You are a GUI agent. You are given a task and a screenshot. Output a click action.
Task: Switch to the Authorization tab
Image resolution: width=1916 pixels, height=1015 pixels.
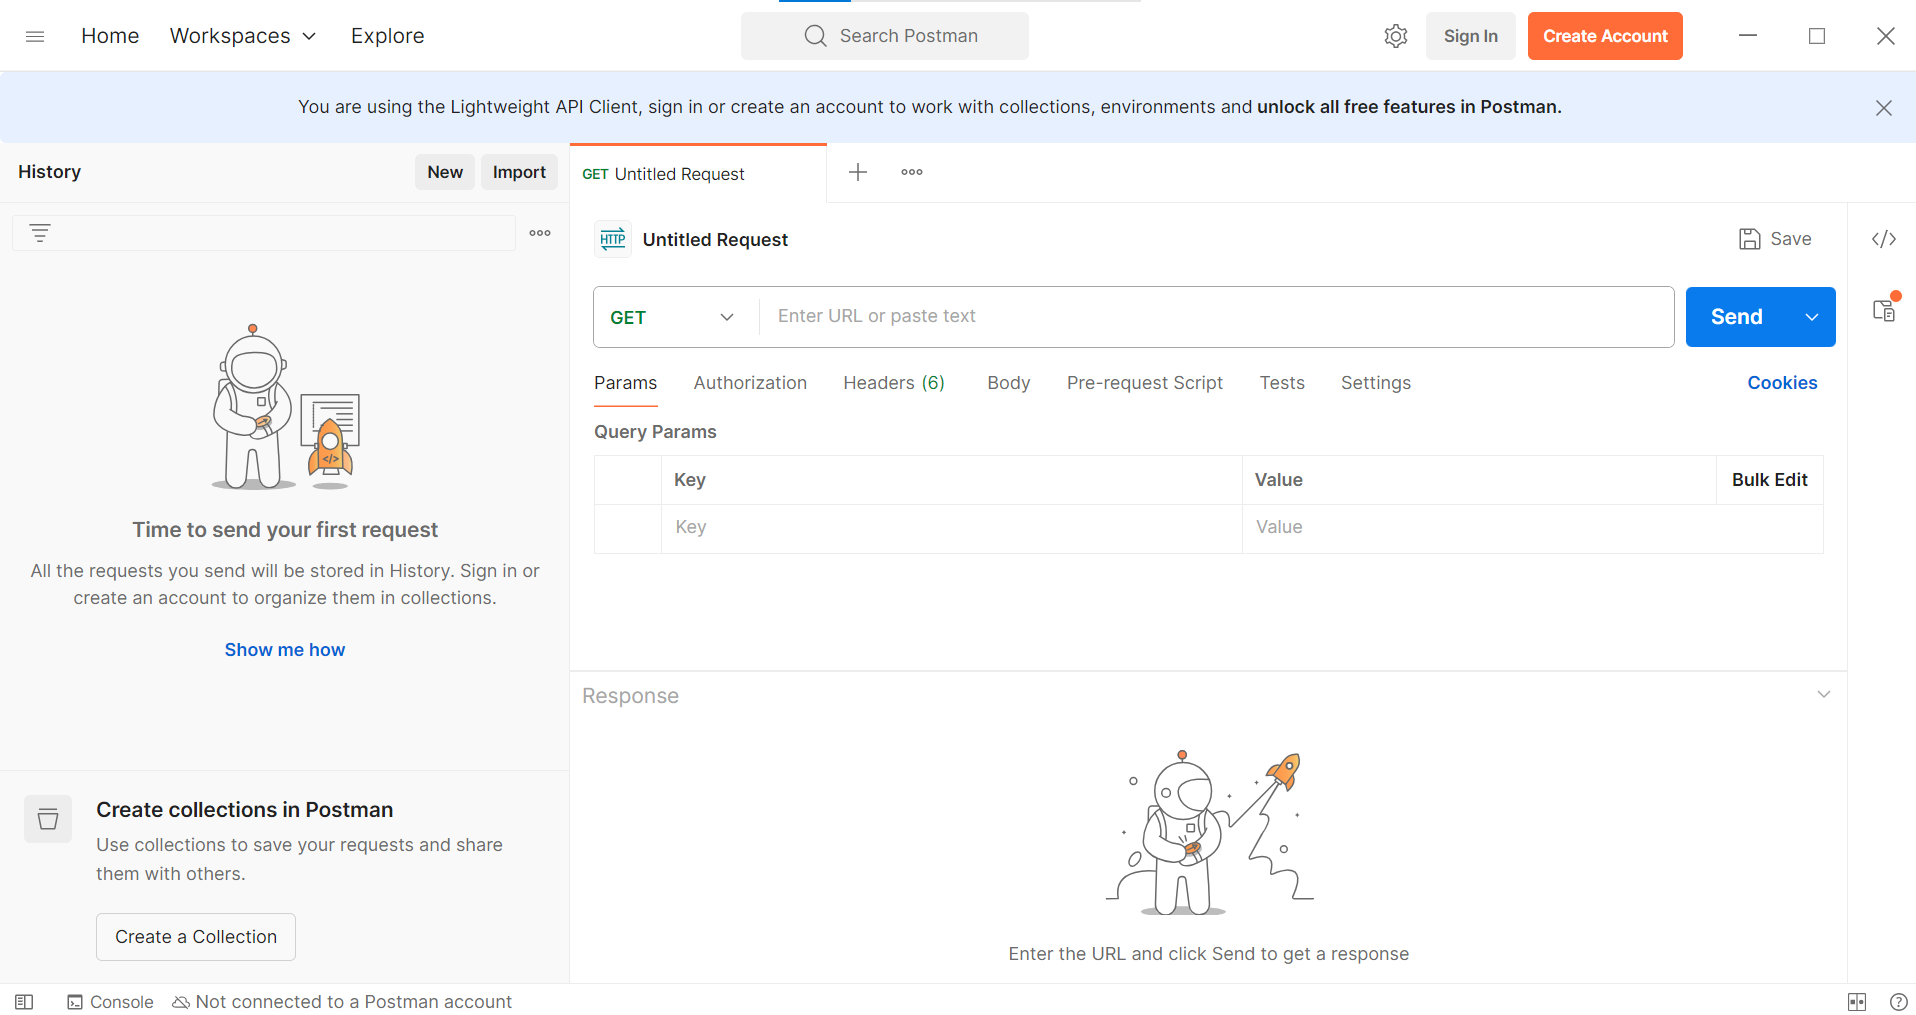point(750,383)
